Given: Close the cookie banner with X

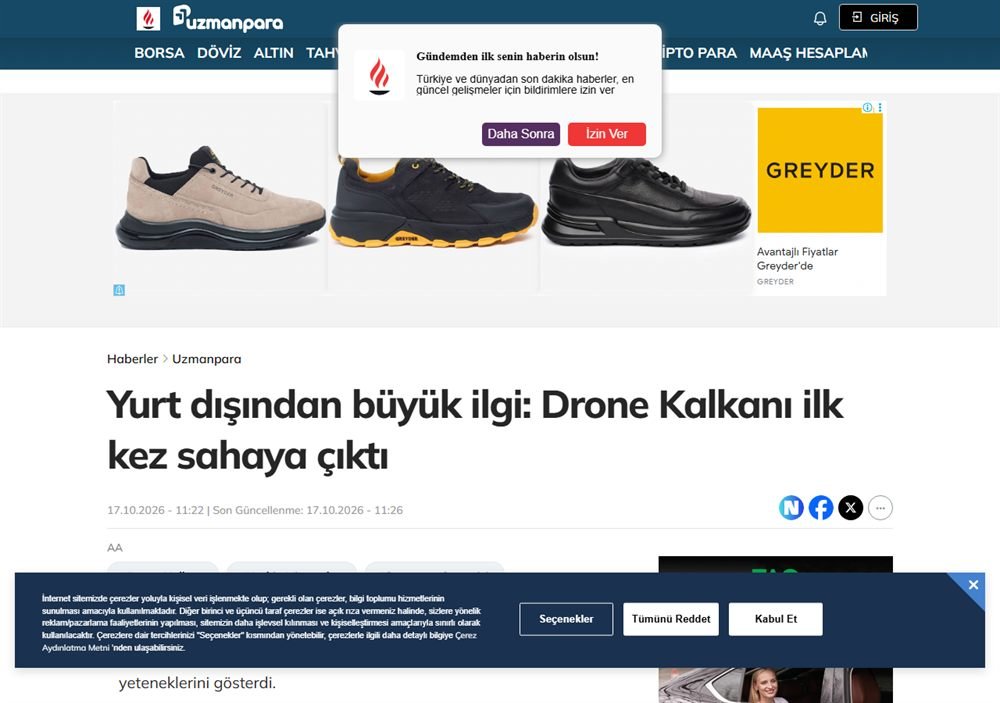Looking at the screenshot, I should 973,585.
